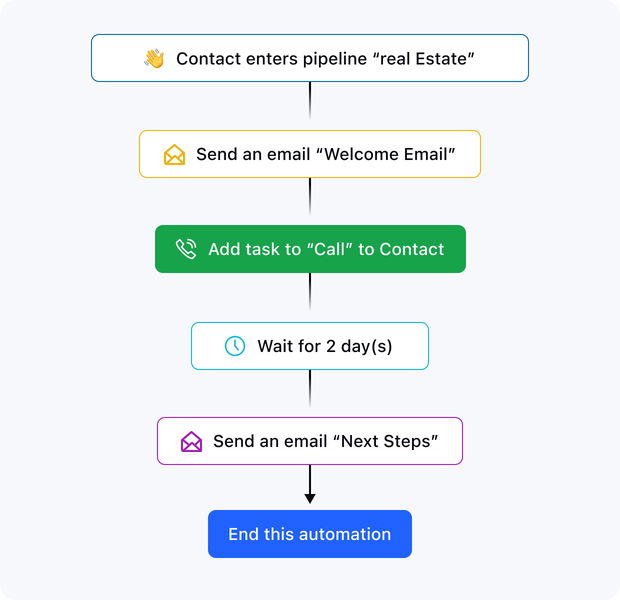
Task: Open the Send an email 'Welcome Email' step
Action: (x=310, y=154)
